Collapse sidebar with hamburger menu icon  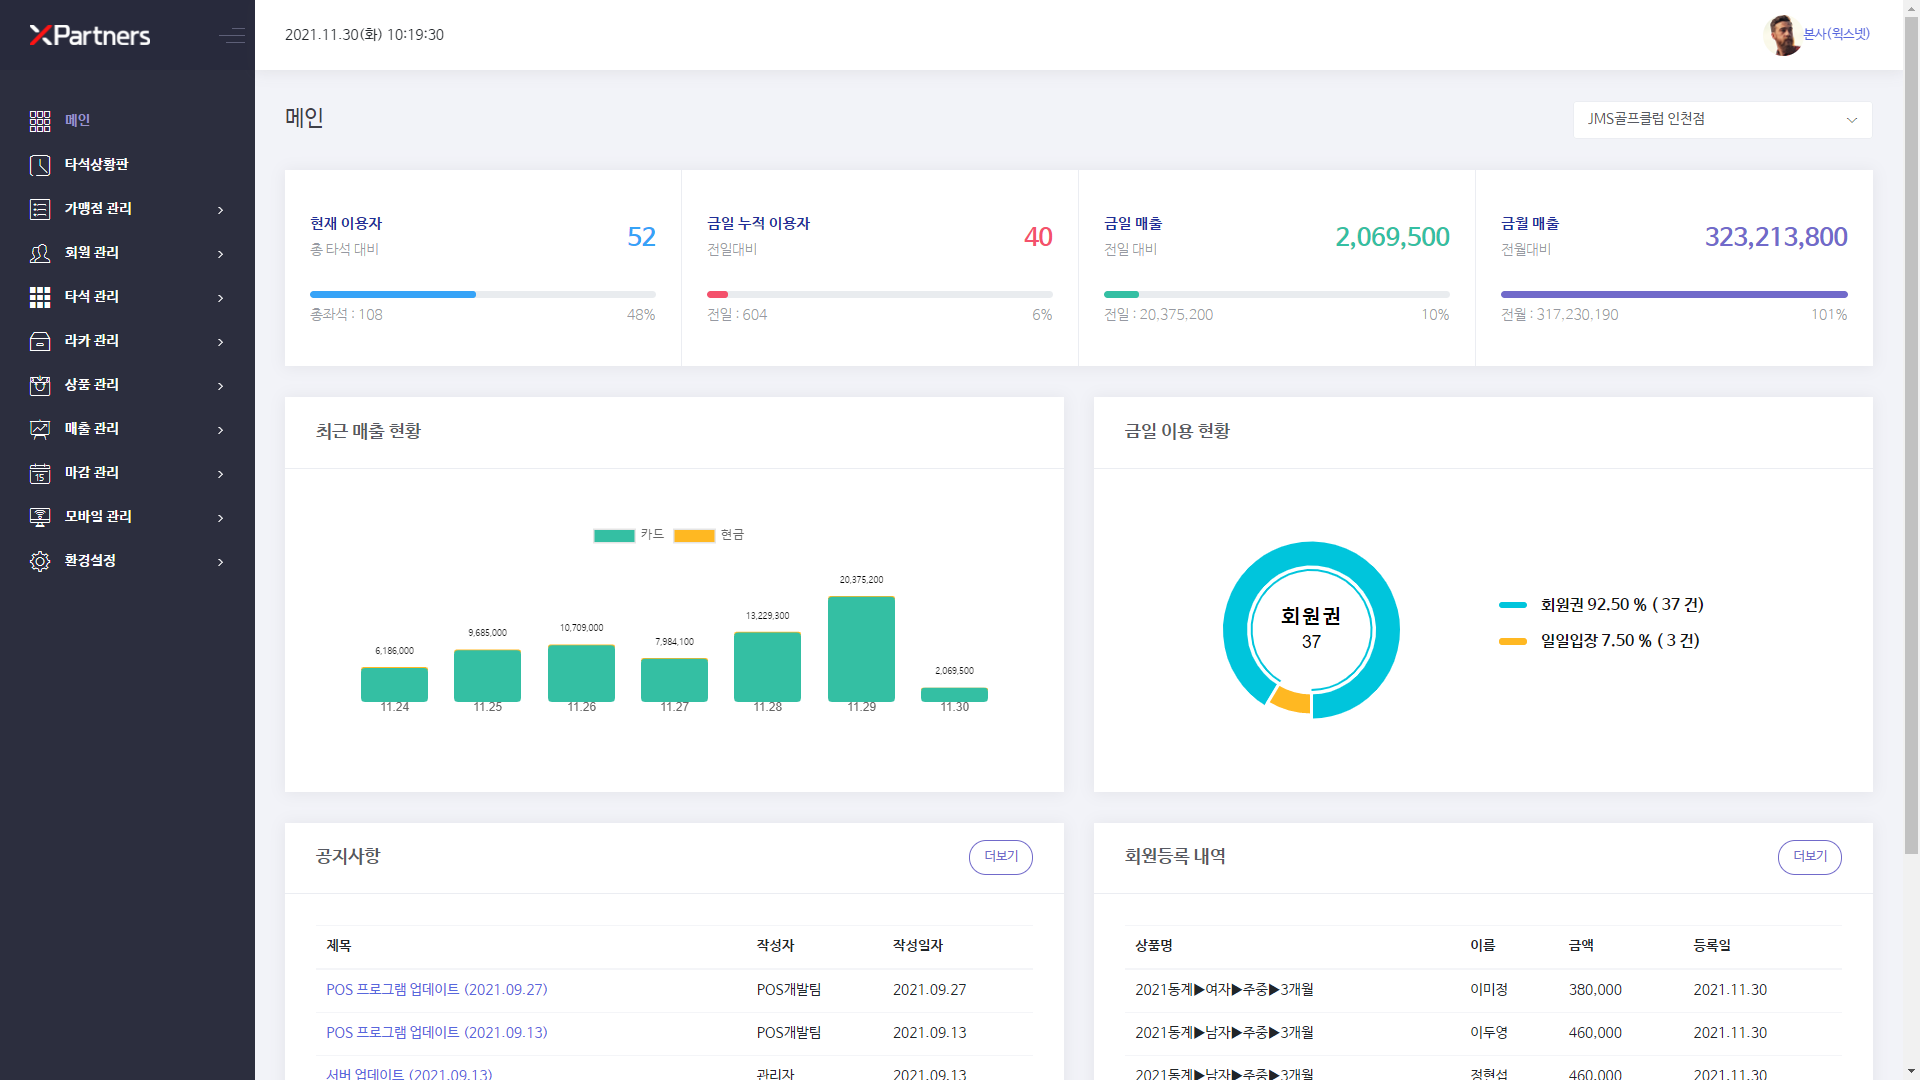[232, 36]
